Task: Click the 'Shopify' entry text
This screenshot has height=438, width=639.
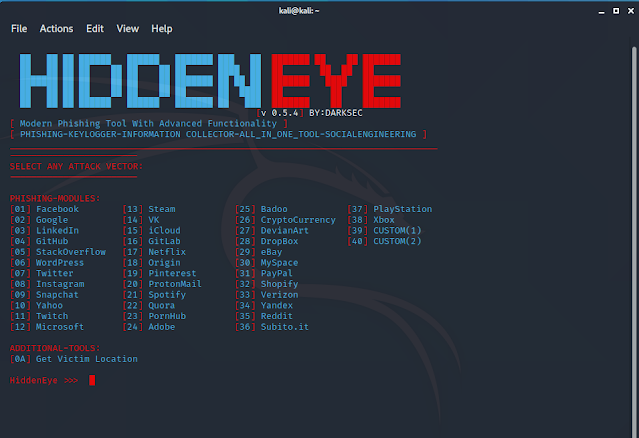Action: point(280,284)
